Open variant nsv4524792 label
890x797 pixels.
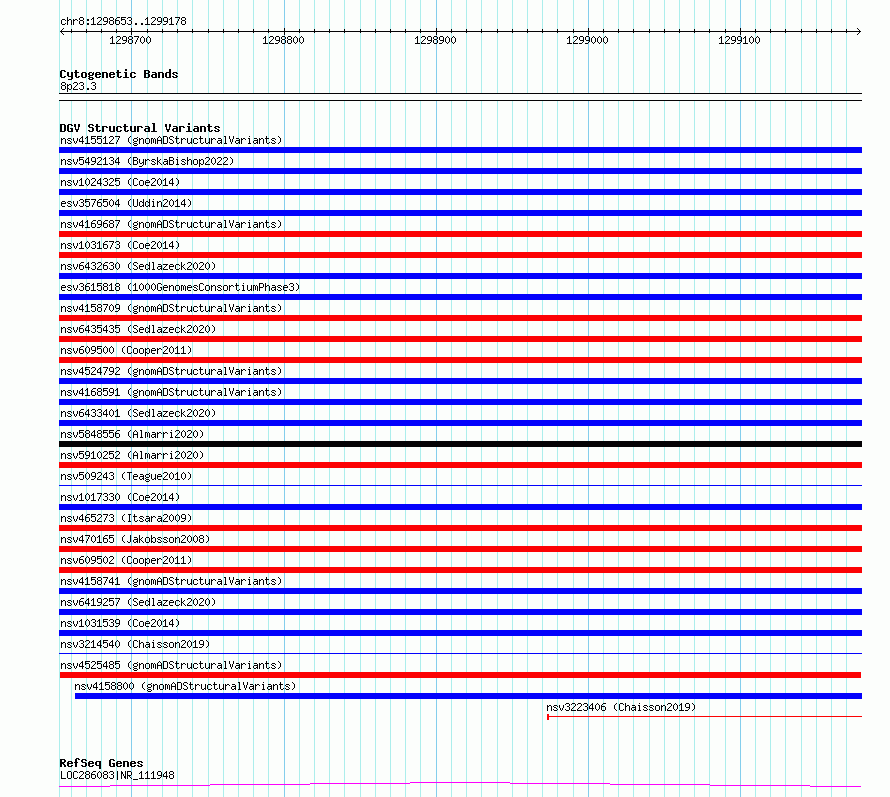click(x=171, y=371)
